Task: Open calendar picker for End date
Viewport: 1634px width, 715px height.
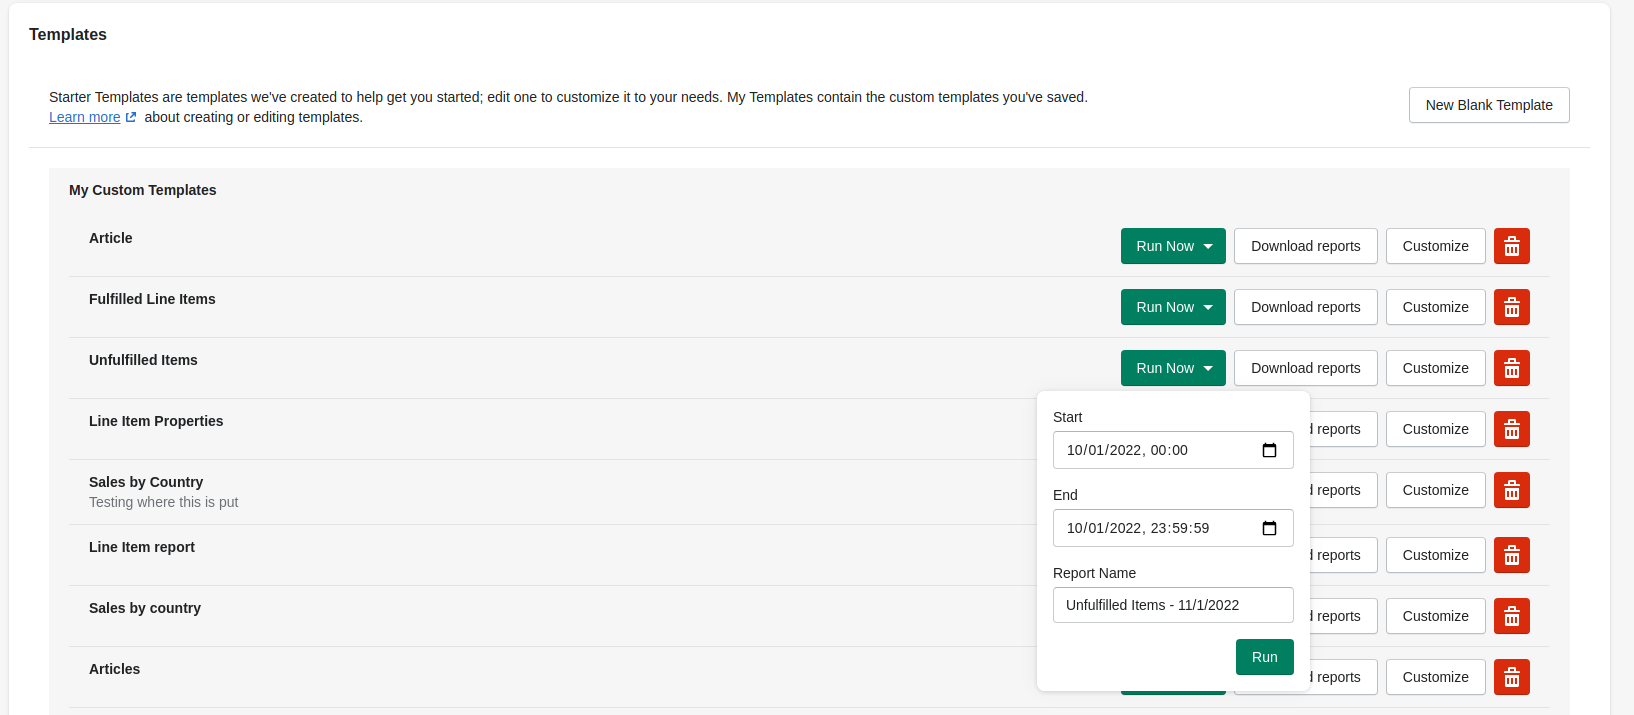Action: click(1269, 528)
